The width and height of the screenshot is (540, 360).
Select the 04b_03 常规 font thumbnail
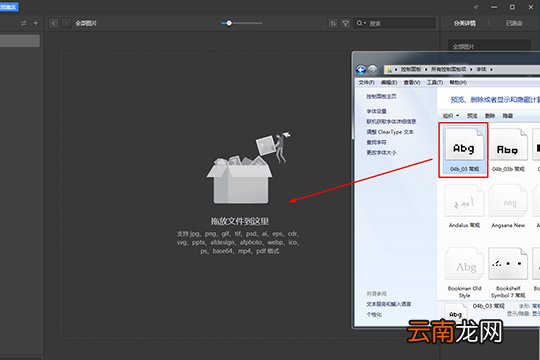click(464, 150)
